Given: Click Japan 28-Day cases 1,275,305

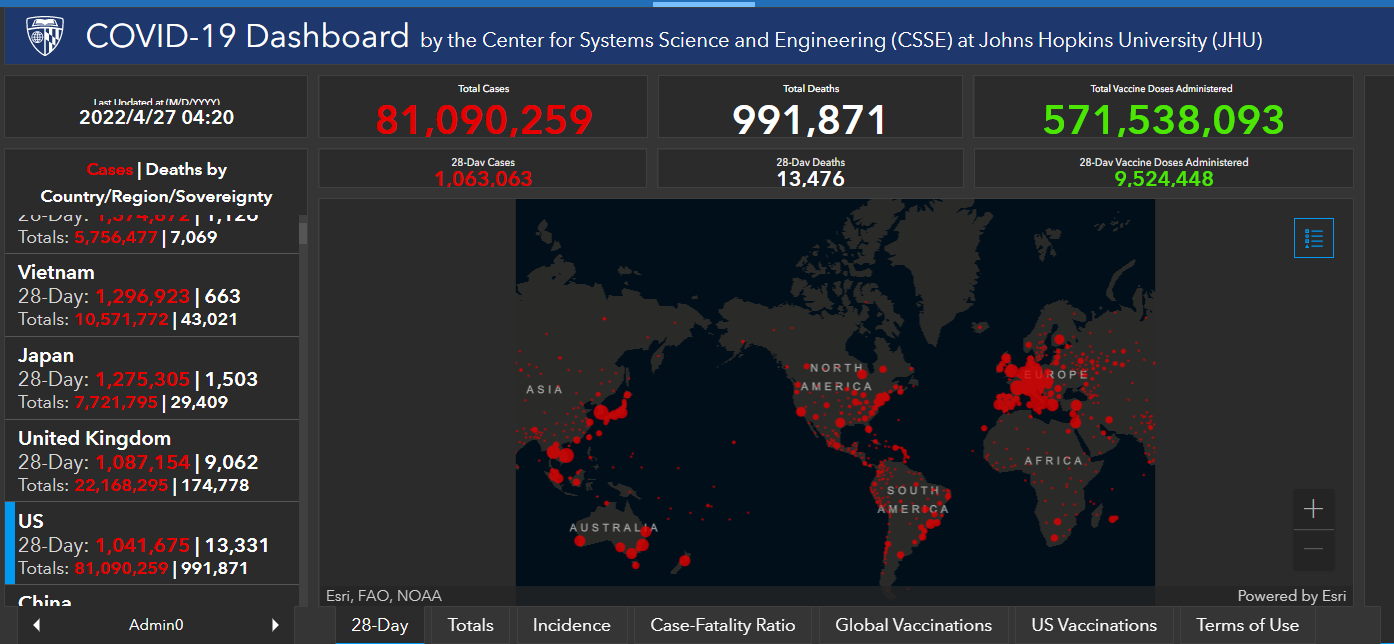Looking at the screenshot, I should click(143, 379).
